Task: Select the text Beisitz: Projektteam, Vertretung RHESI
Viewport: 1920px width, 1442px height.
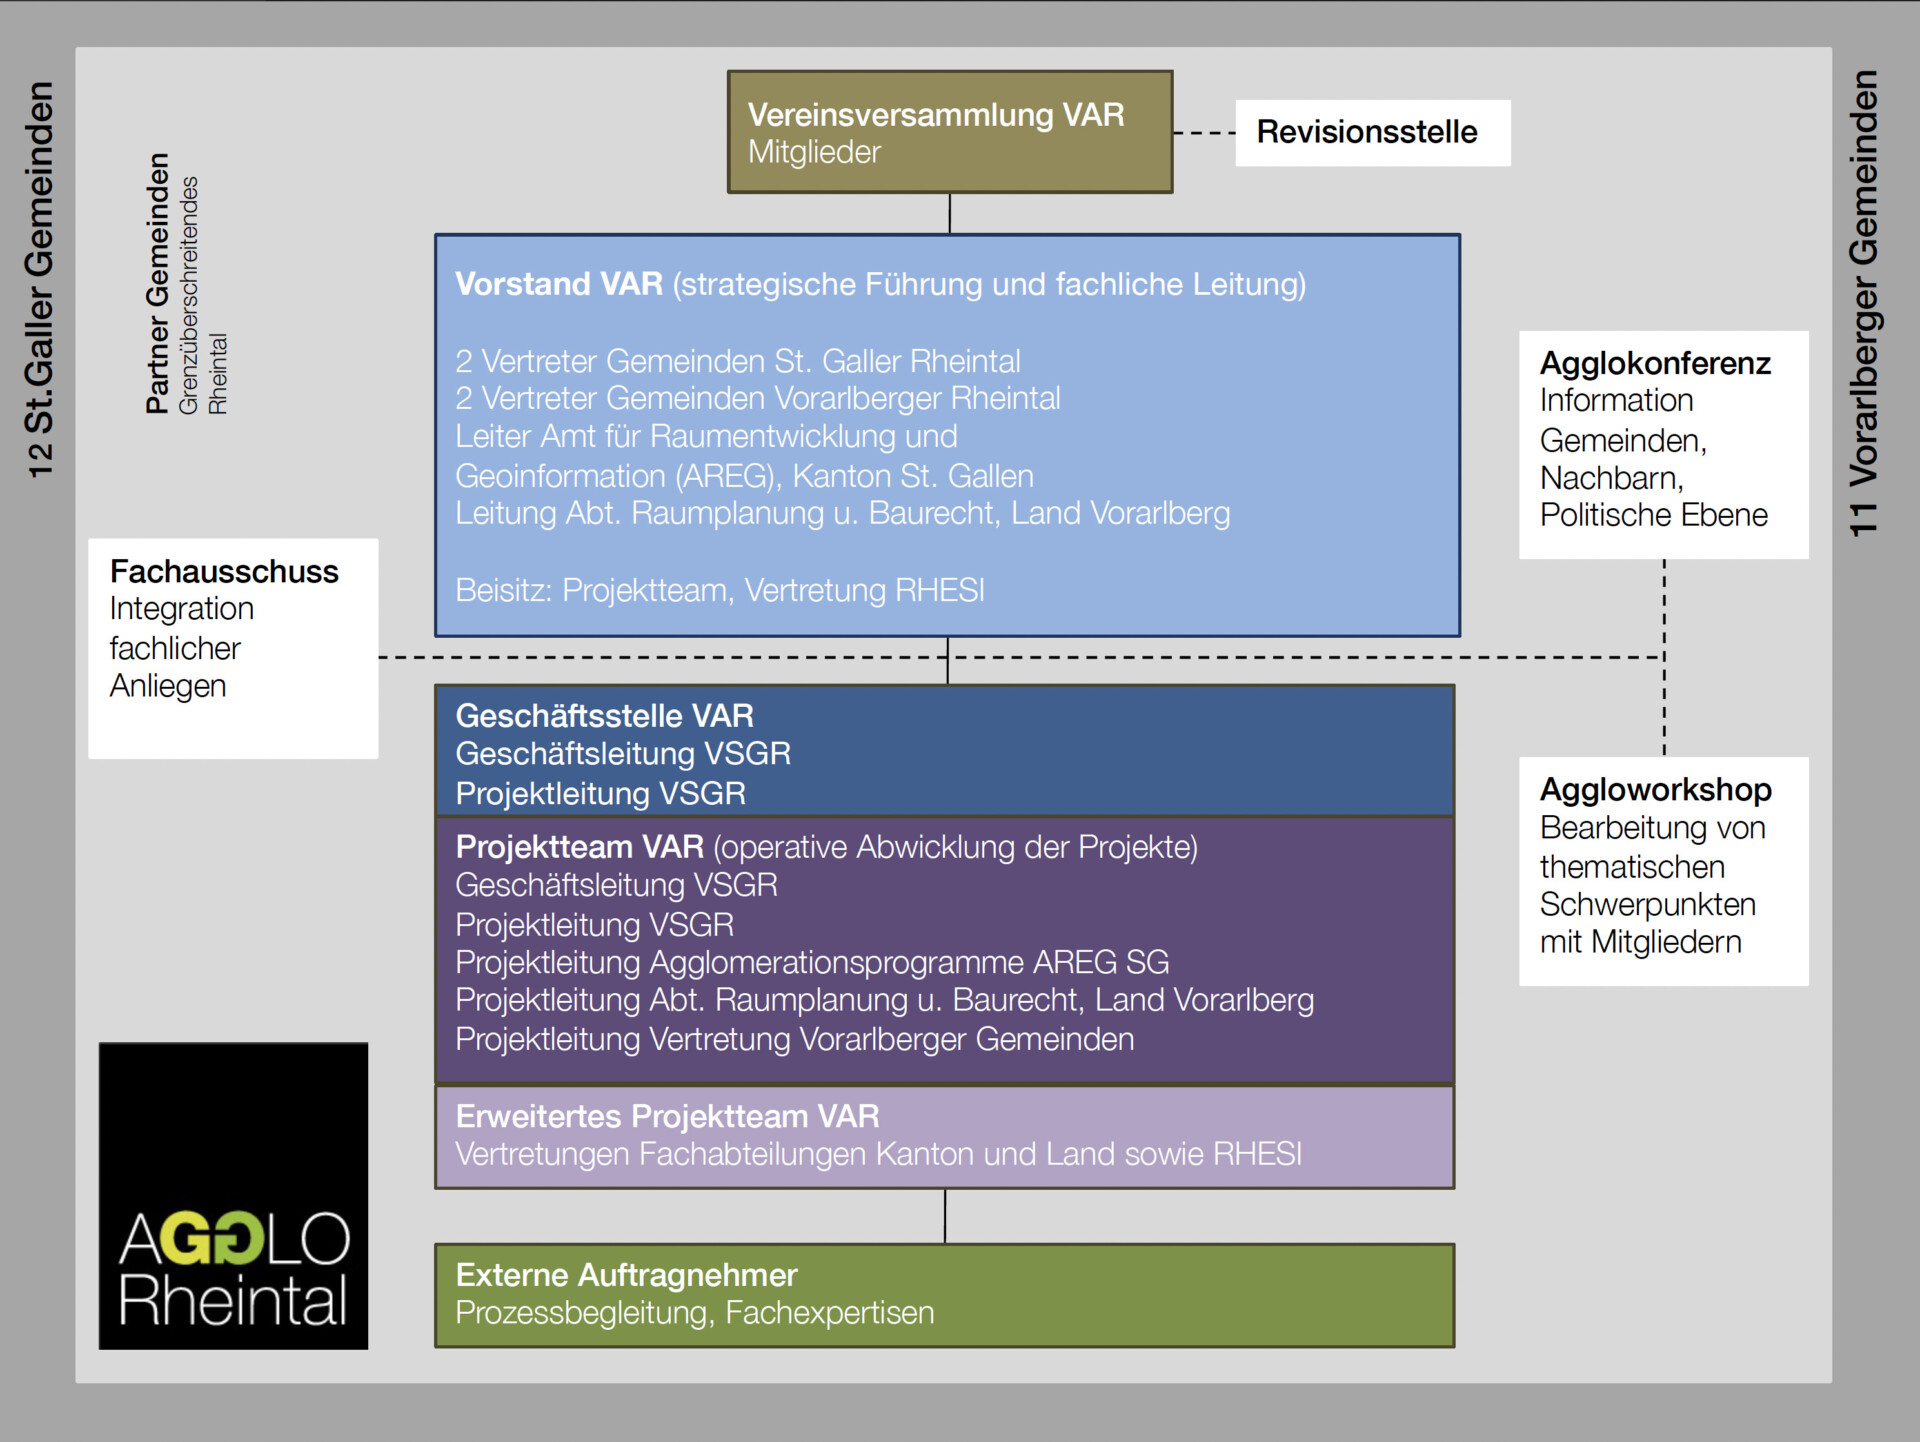Action: tap(720, 590)
